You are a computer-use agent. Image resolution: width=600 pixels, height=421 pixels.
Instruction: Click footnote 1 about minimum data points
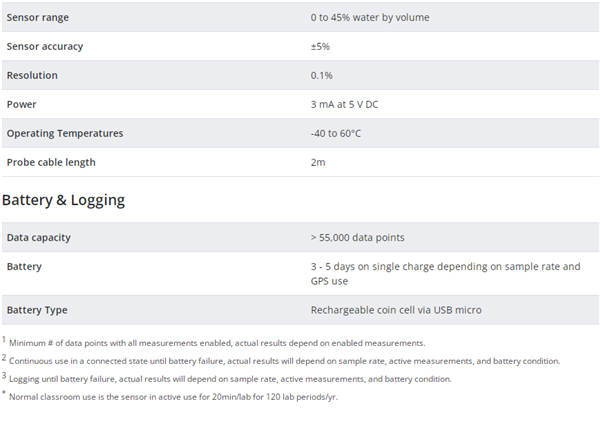(214, 343)
